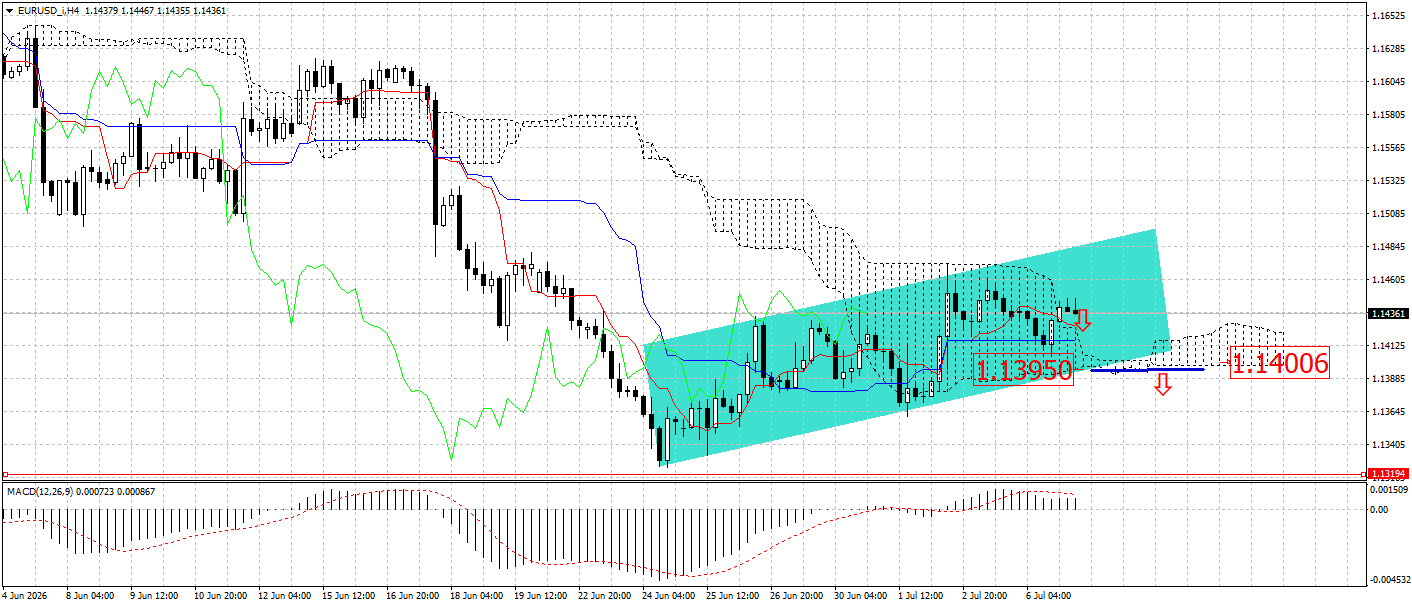
Task: Click the 10 Jun 20:00 time label
Action: click(222, 596)
